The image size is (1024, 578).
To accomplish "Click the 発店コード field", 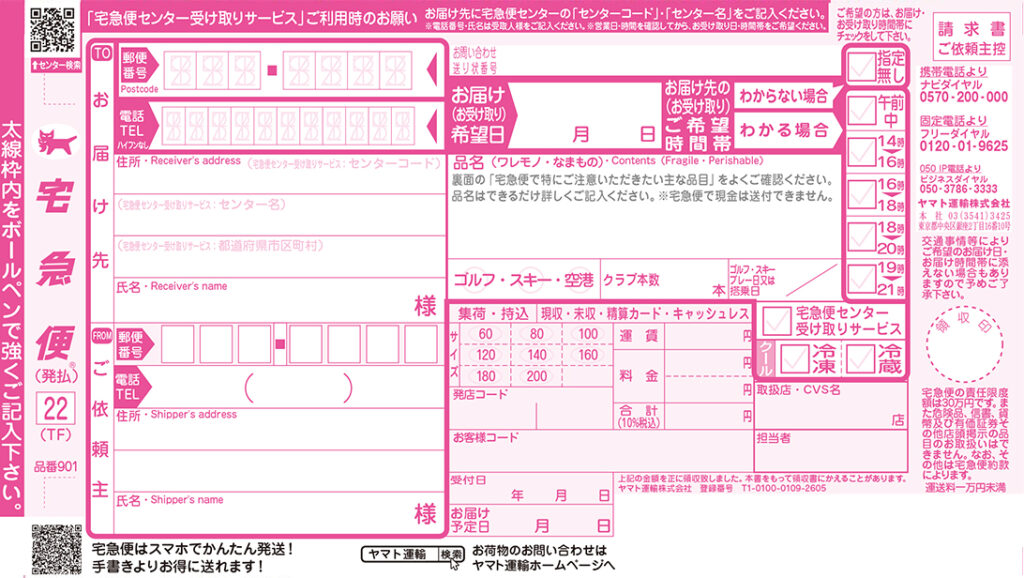I will (531, 408).
